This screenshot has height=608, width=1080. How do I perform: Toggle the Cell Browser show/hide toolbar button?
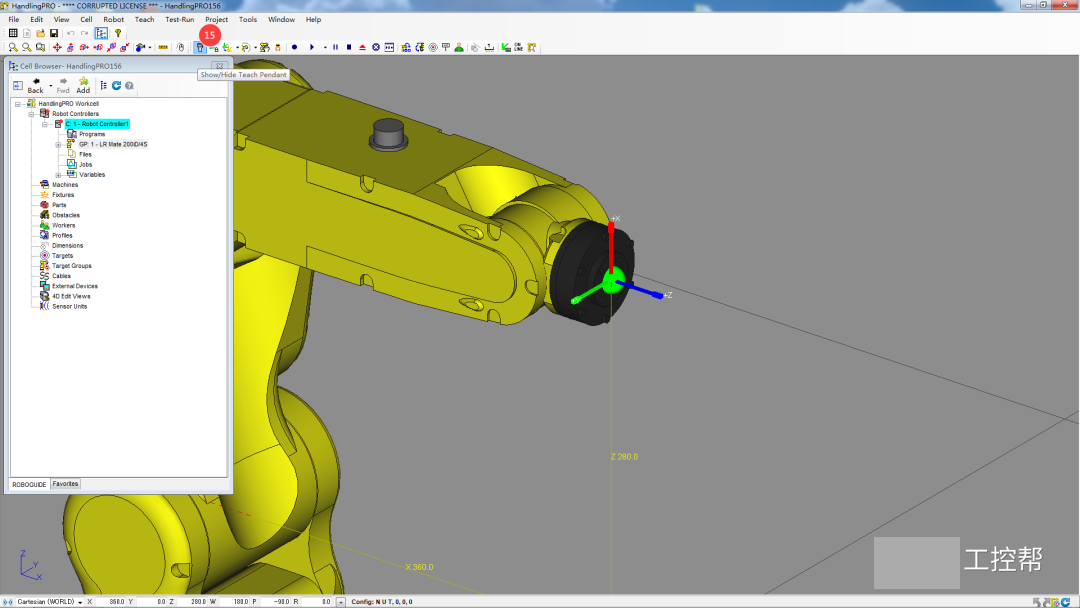(x=101, y=33)
